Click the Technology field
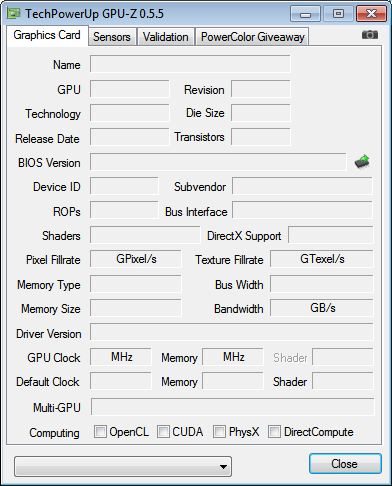Viewport: 392px width, 486px height. (x=130, y=113)
